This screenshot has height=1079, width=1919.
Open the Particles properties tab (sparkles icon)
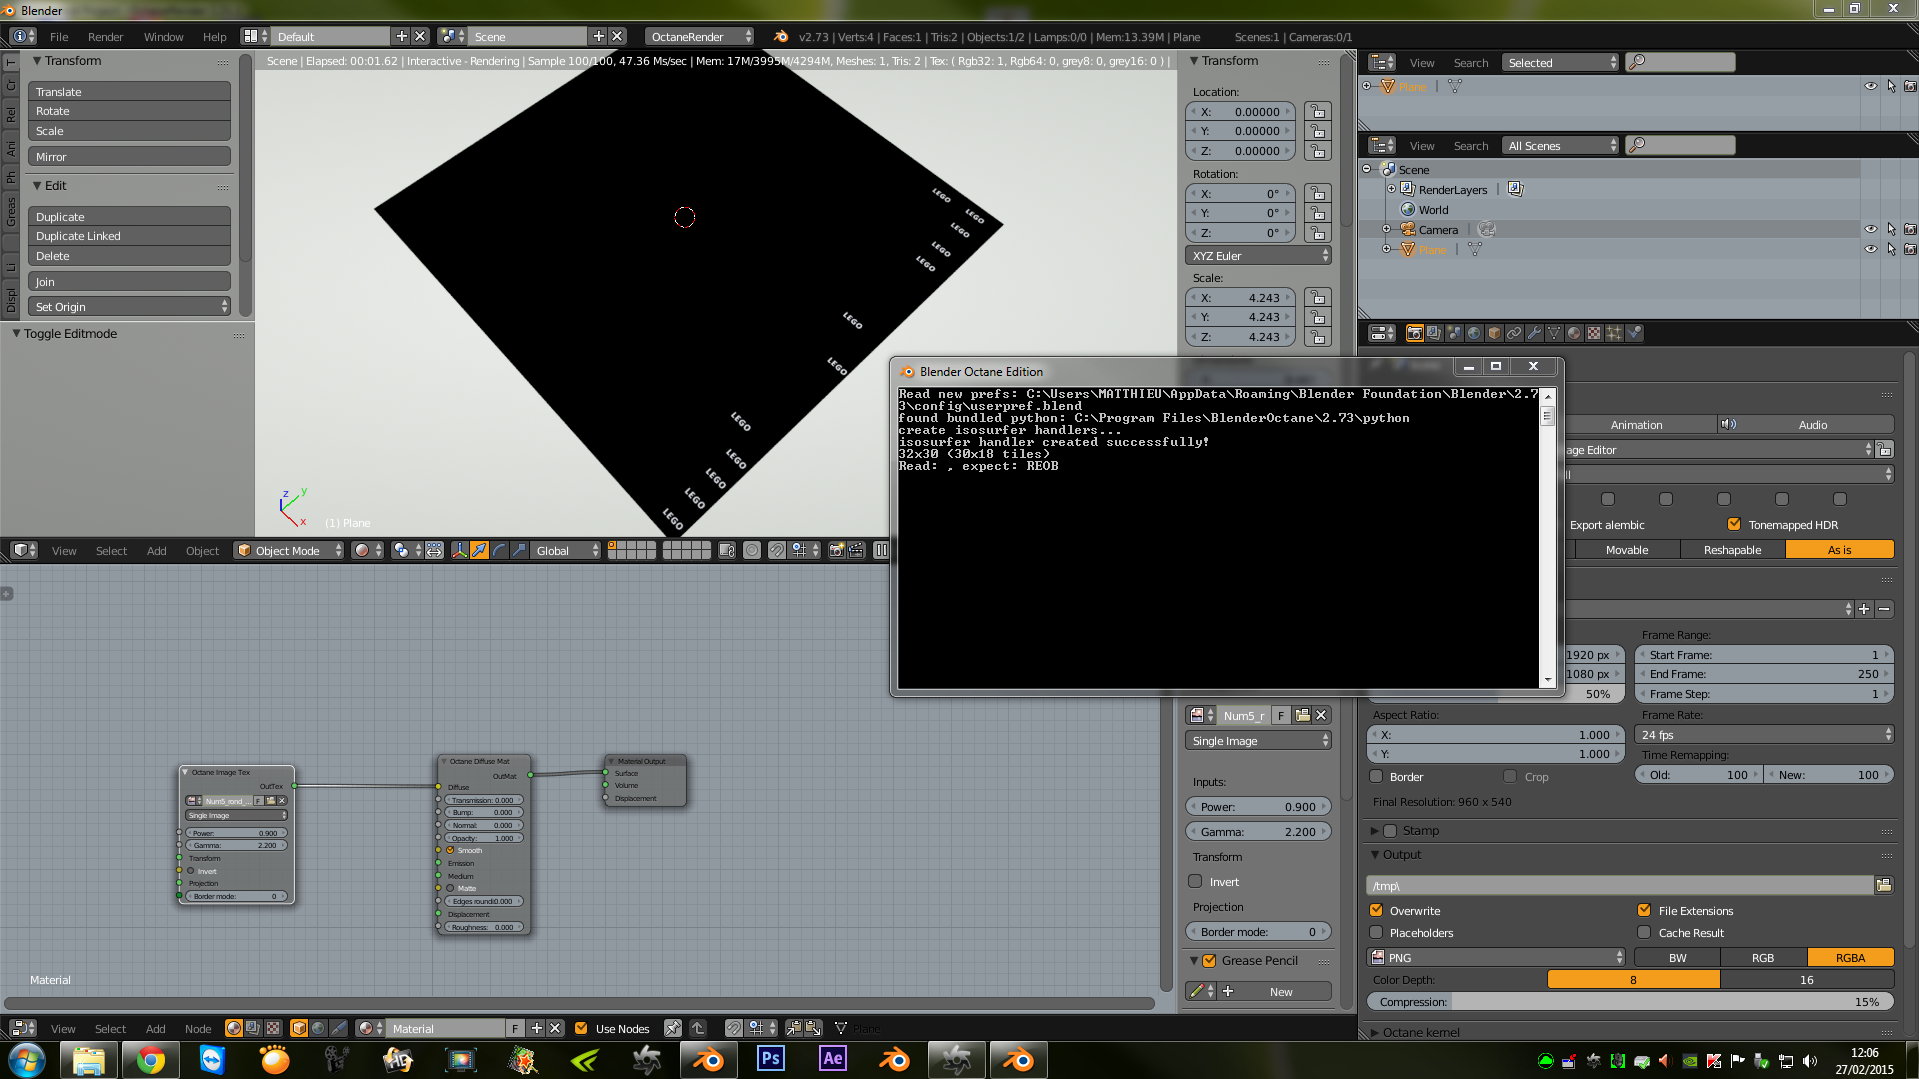pyautogui.click(x=1614, y=333)
